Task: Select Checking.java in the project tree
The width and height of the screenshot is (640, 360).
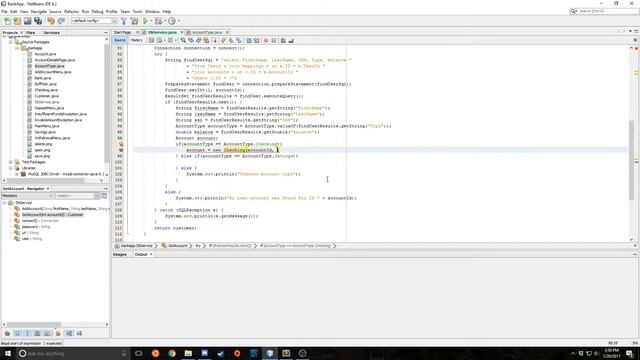Action: tap(46, 90)
